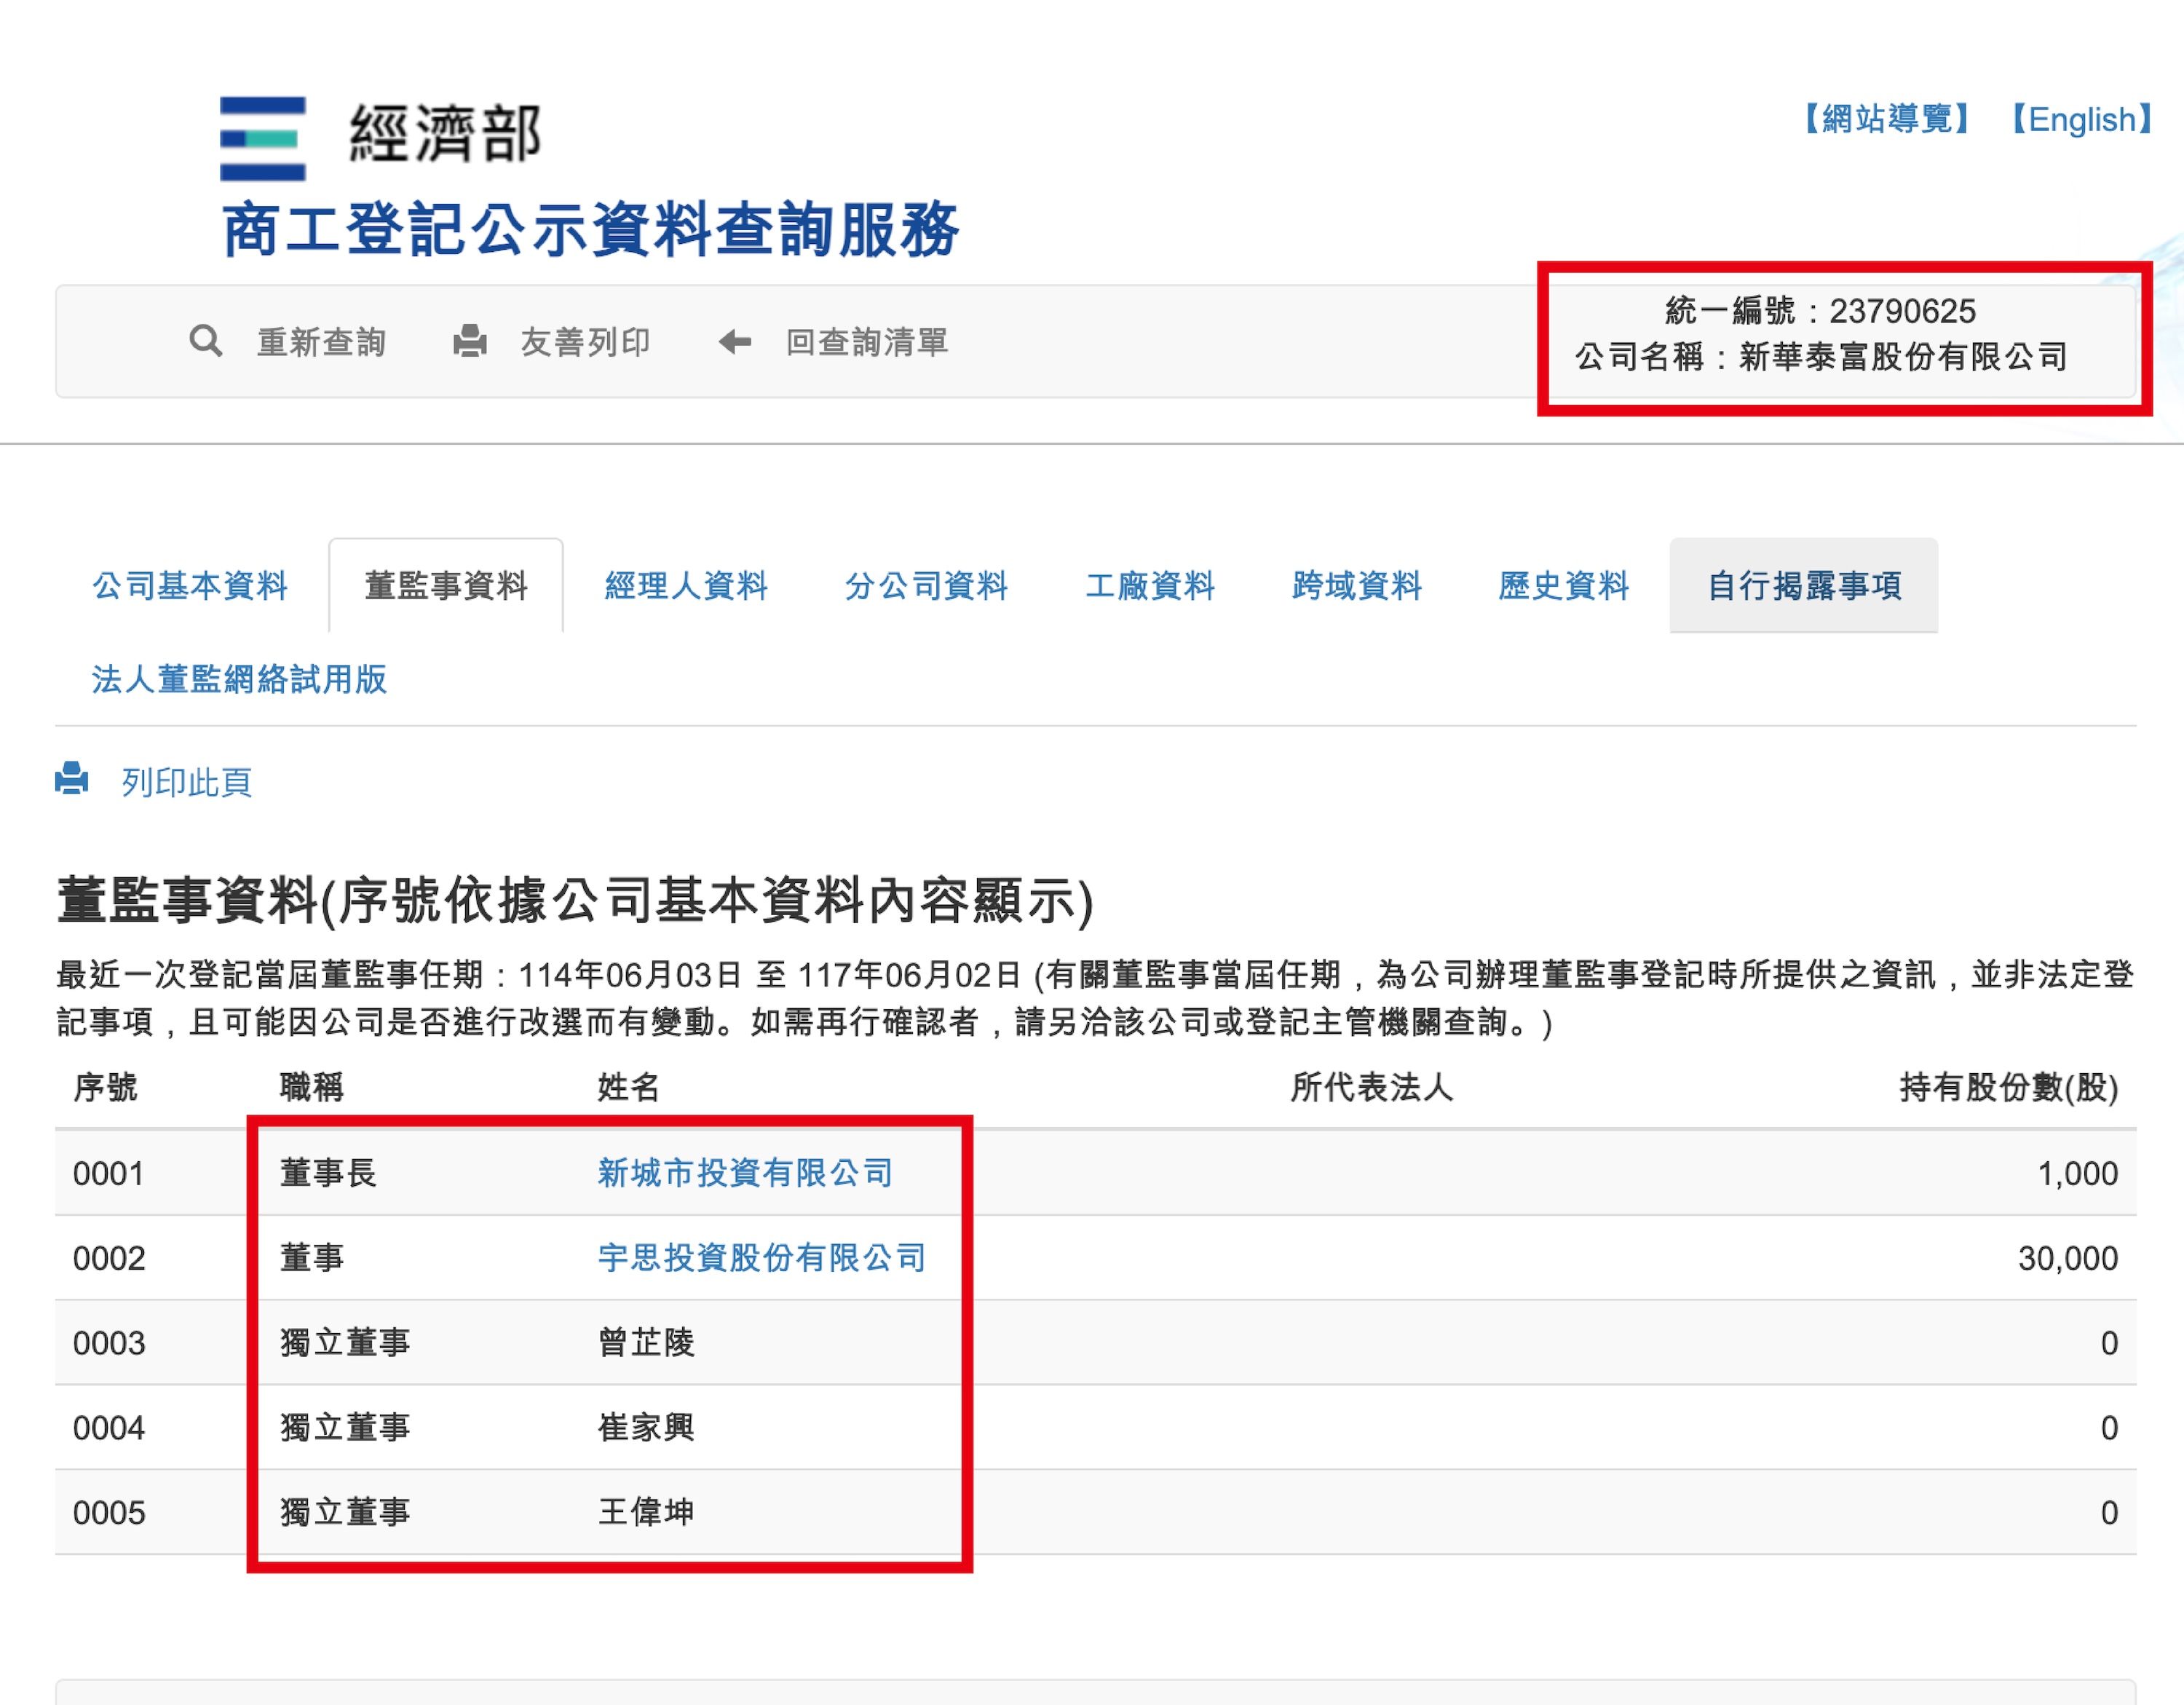Viewport: 2184px width, 1705px height.
Task: Open 法人董監網絡試用版
Action: coord(240,680)
